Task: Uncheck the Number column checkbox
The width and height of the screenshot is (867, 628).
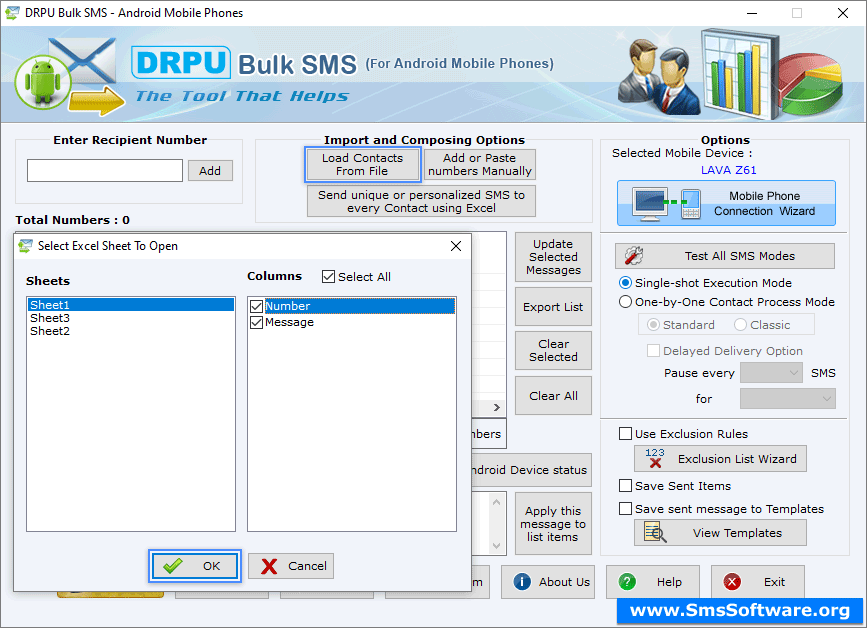Action: pyautogui.click(x=257, y=306)
